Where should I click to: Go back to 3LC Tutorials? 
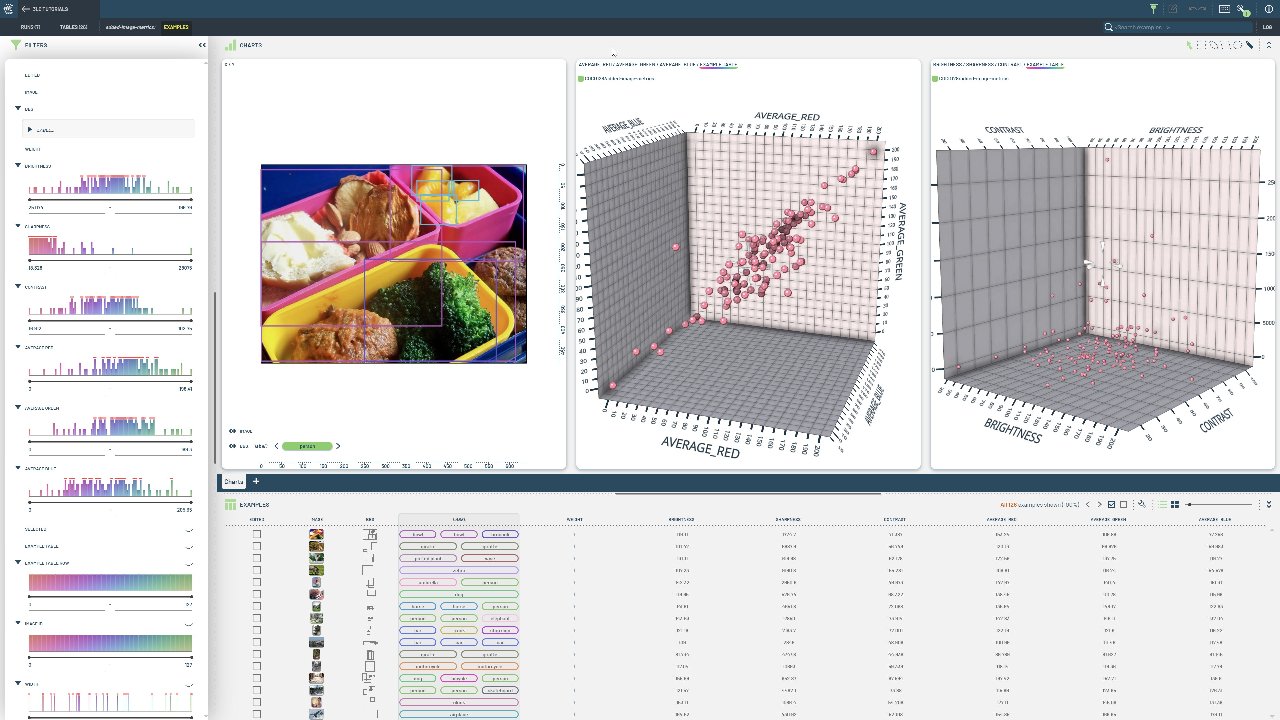[44, 9]
